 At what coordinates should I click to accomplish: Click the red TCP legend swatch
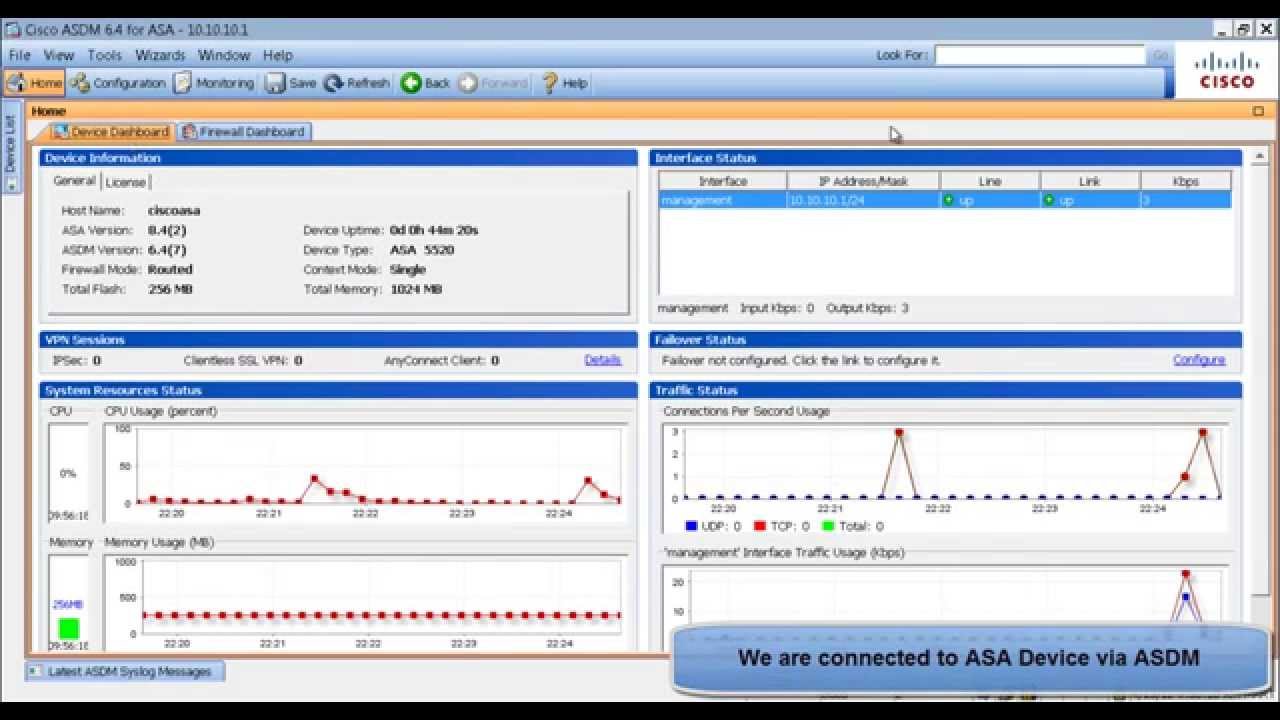tap(759, 526)
